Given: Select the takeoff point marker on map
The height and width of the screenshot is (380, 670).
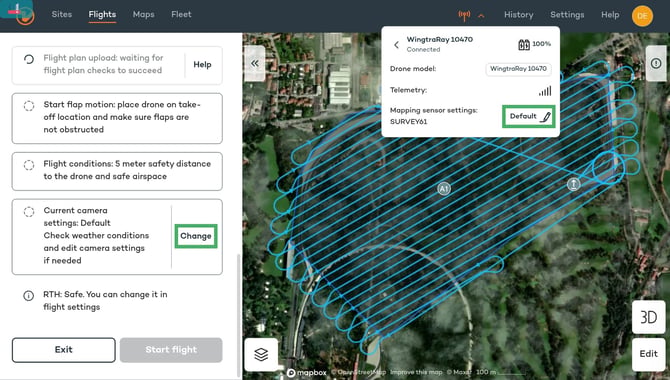Looking at the screenshot, I should tap(573, 184).
